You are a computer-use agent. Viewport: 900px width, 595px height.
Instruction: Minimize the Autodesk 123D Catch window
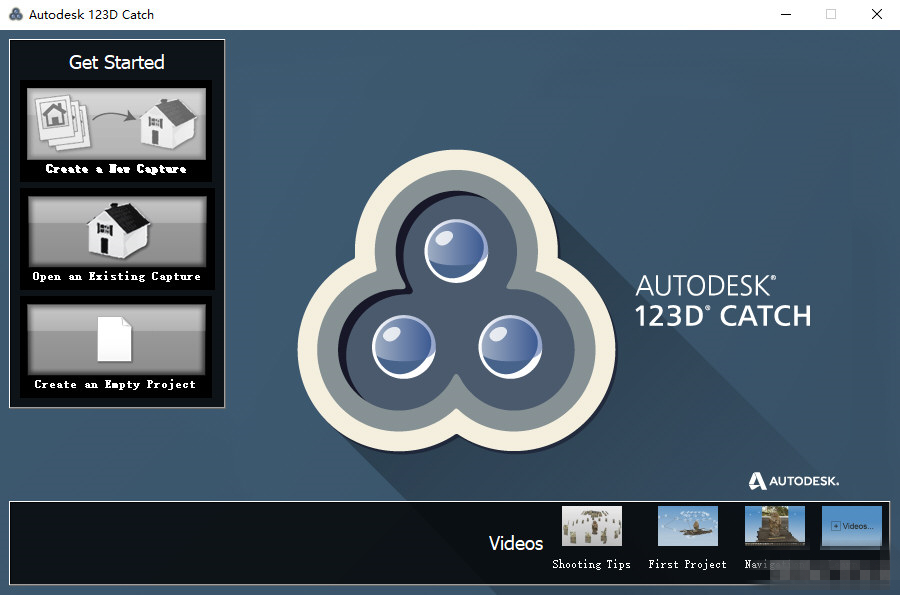(786, 14)
